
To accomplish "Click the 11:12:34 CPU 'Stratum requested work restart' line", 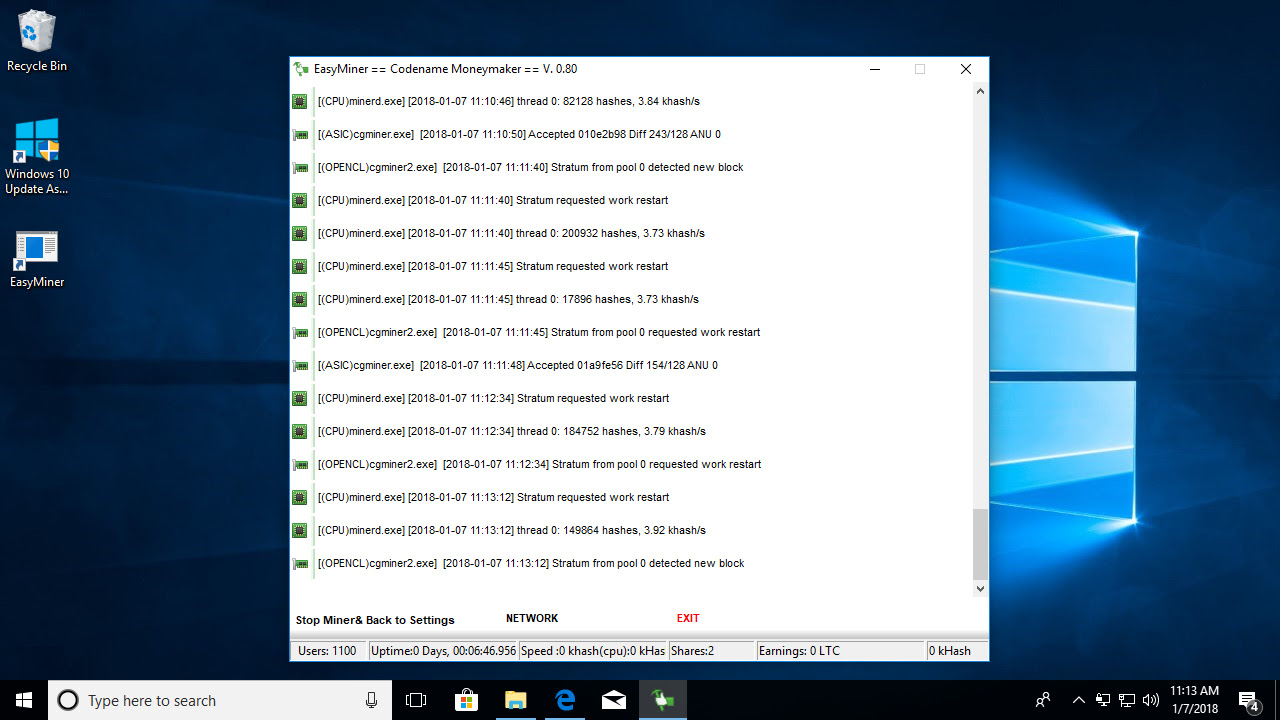I will pos(493,398).
